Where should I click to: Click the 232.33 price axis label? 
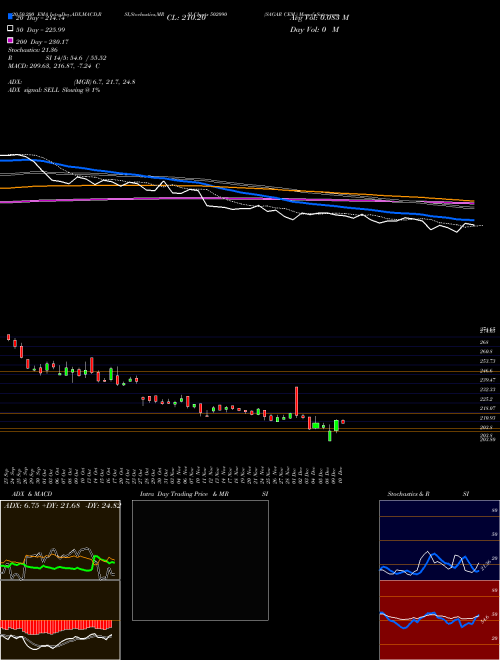(x=489, y=390)
